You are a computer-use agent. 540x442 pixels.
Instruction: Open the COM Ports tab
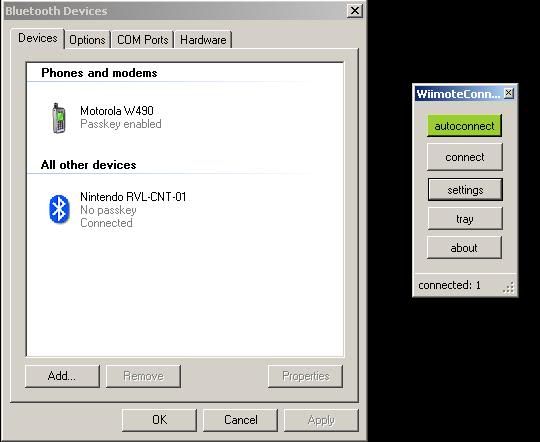coord(143,40)
